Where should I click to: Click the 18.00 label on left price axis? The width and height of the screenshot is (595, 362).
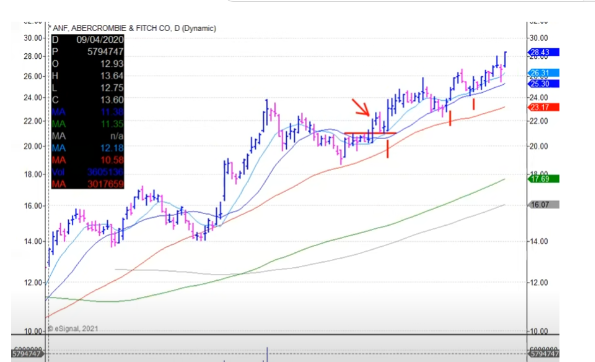click(33, 175)
